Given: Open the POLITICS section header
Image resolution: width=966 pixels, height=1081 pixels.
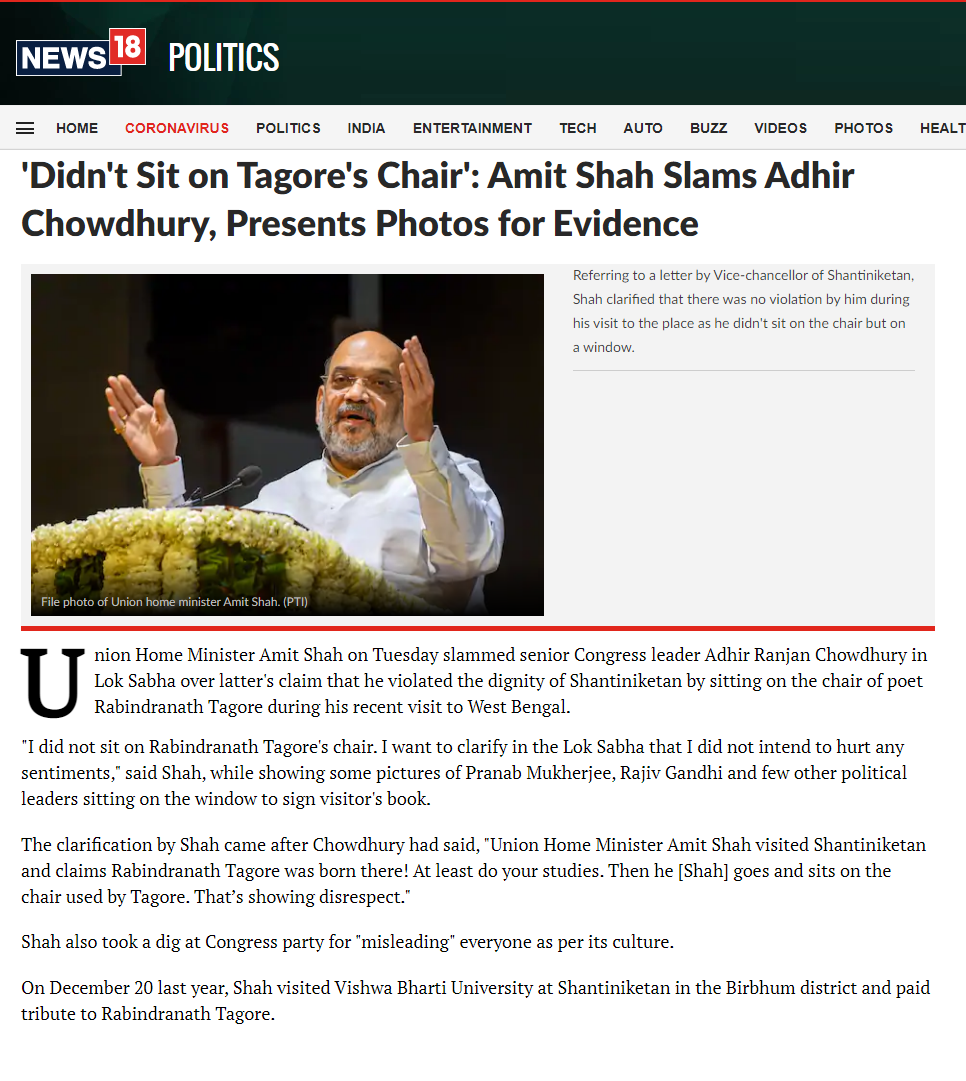Looking at the screenshot, I should tap(223, 57).
